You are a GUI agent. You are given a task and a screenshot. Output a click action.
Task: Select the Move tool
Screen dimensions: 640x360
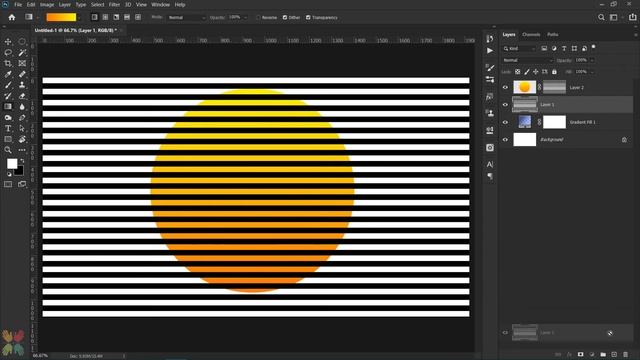point(8,42)
